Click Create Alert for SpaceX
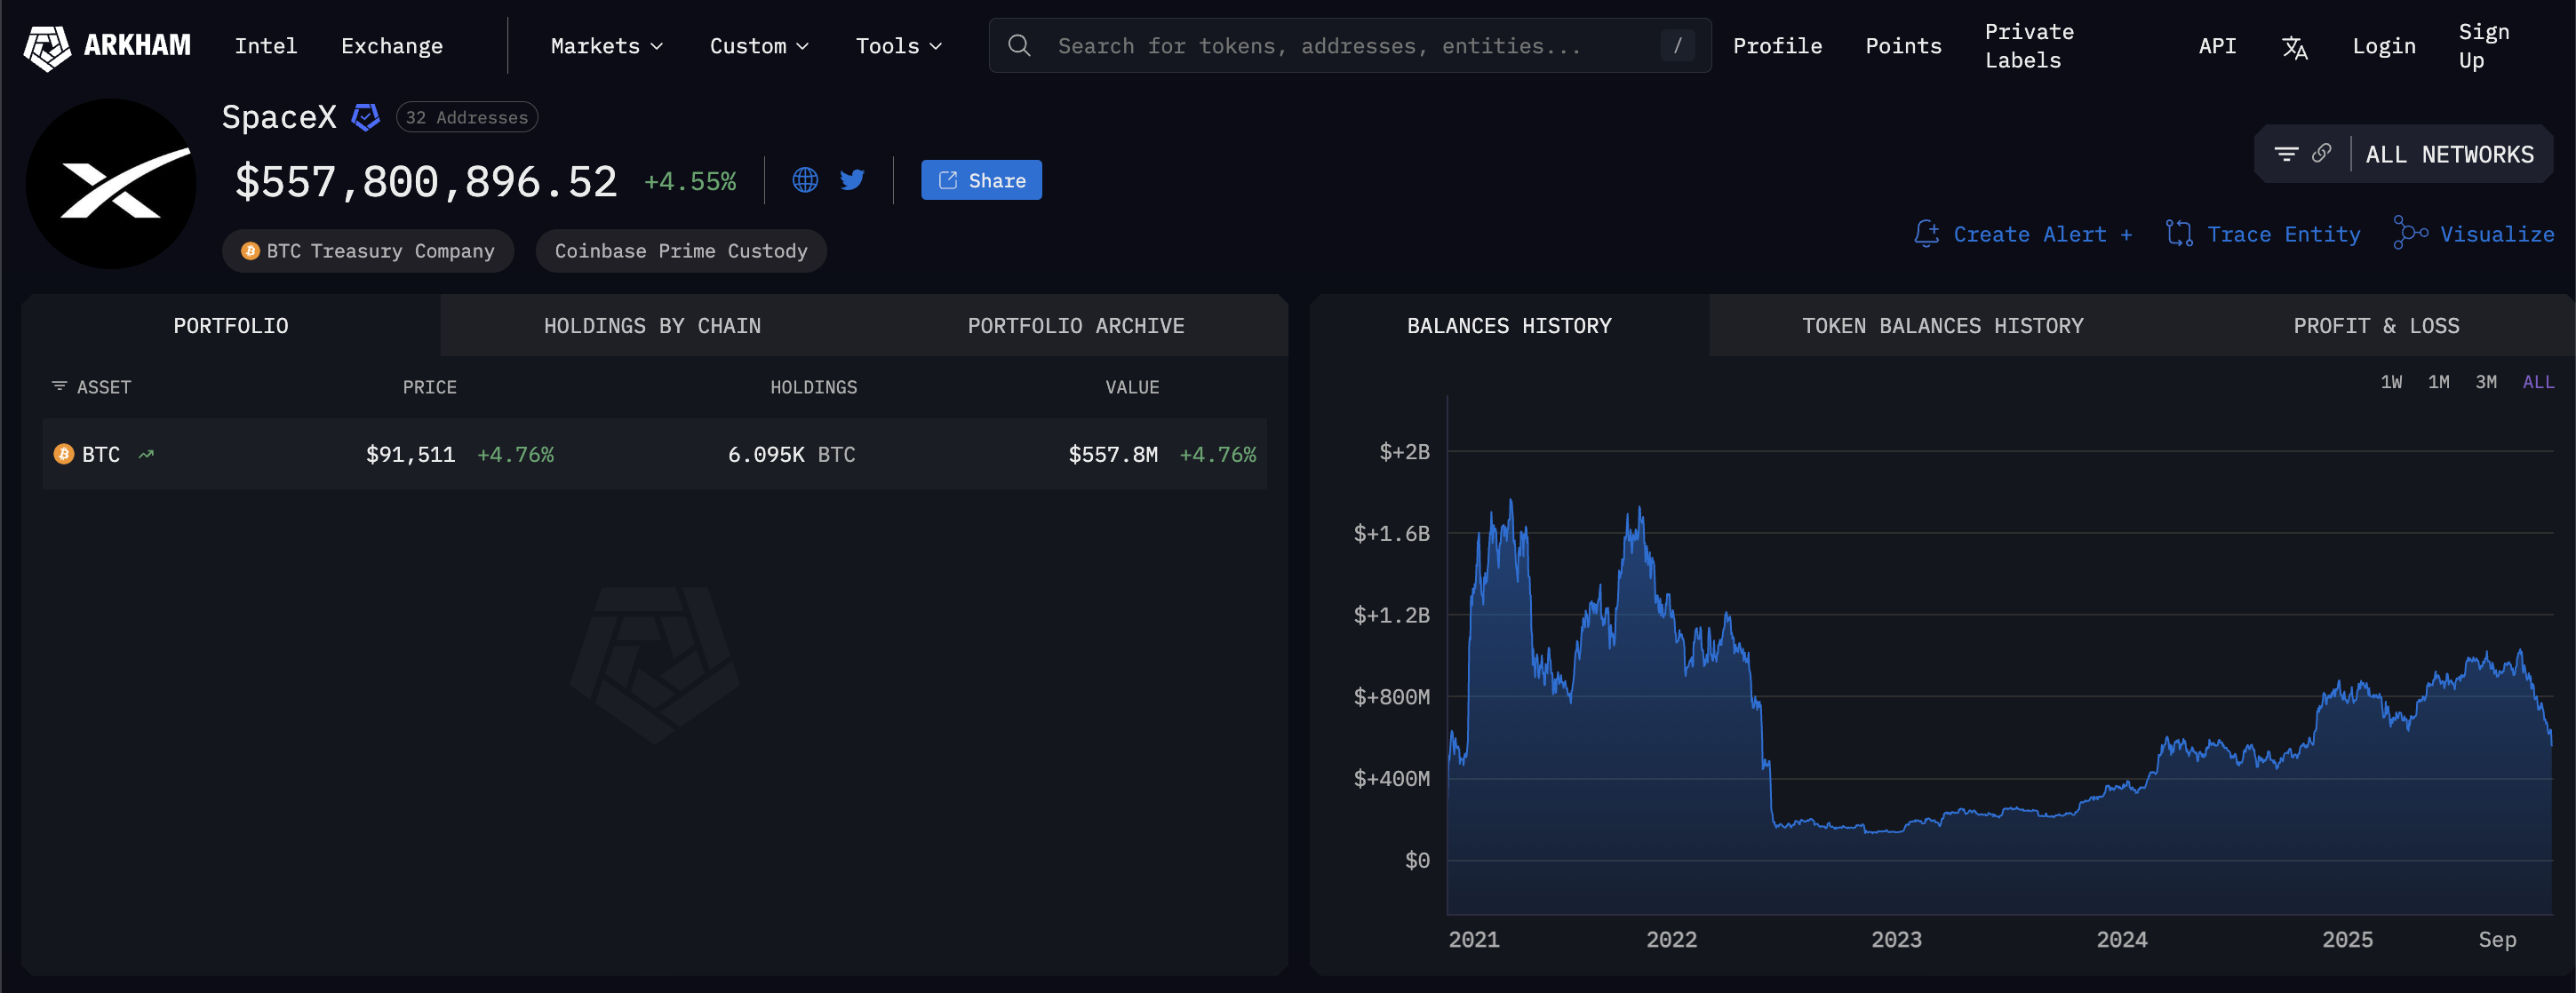Screen dimensions: 2576x993 [2021, 233]
